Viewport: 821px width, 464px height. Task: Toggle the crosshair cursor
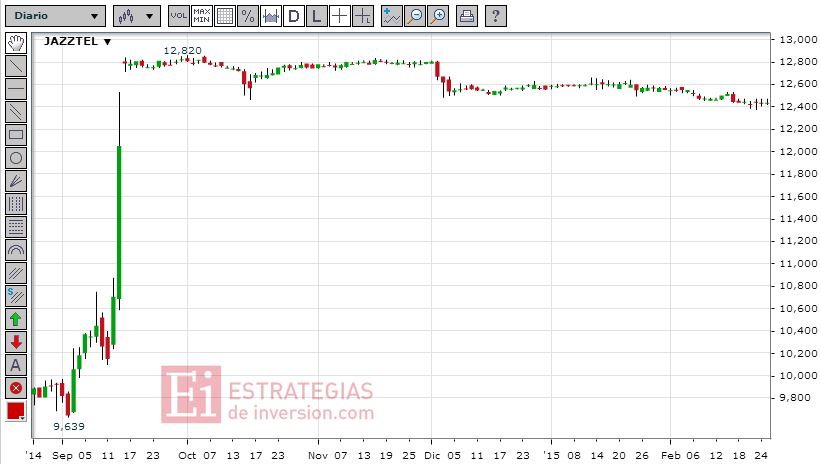tap(340, 16)
